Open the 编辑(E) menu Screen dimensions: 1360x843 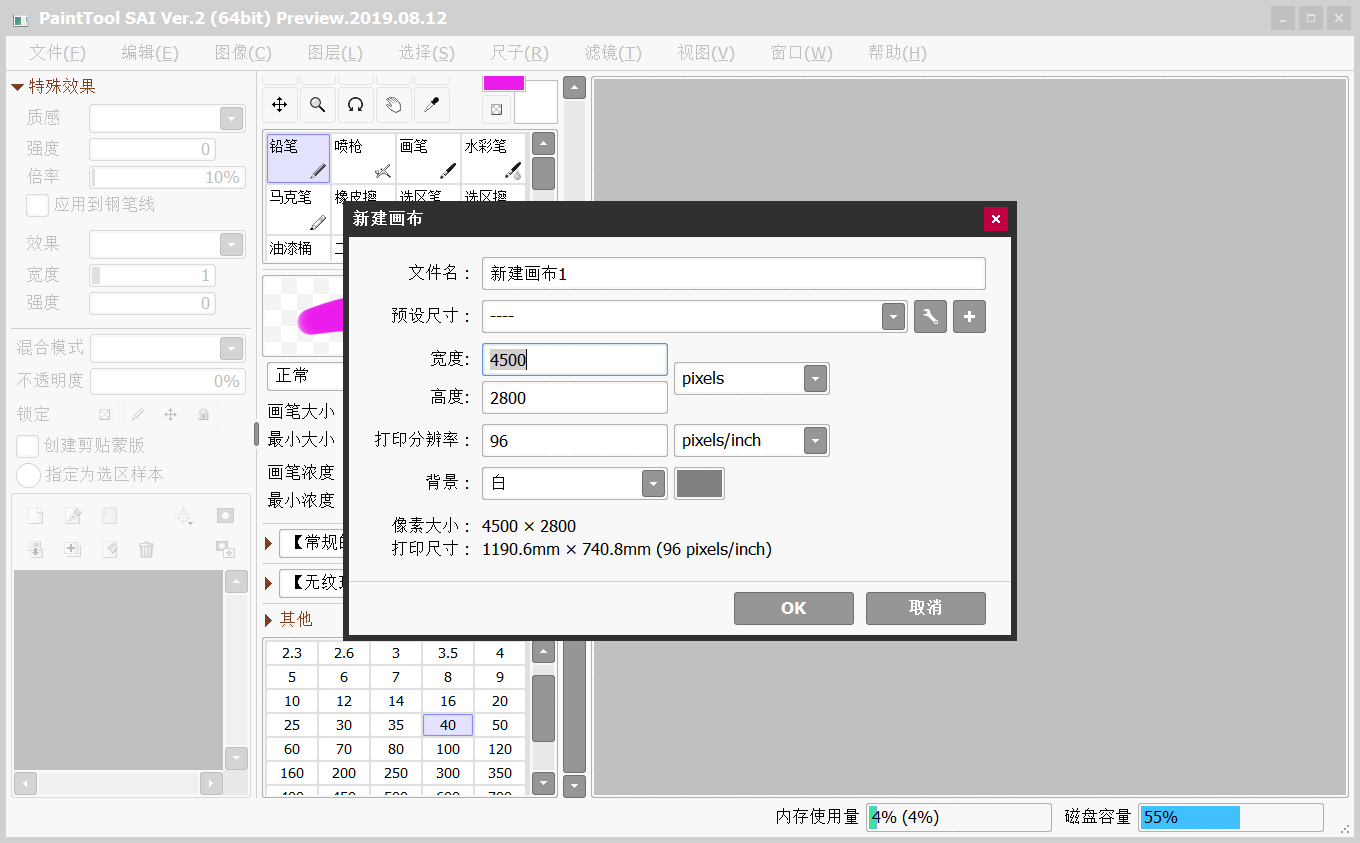pyautogui.click(x=150, y=53)
